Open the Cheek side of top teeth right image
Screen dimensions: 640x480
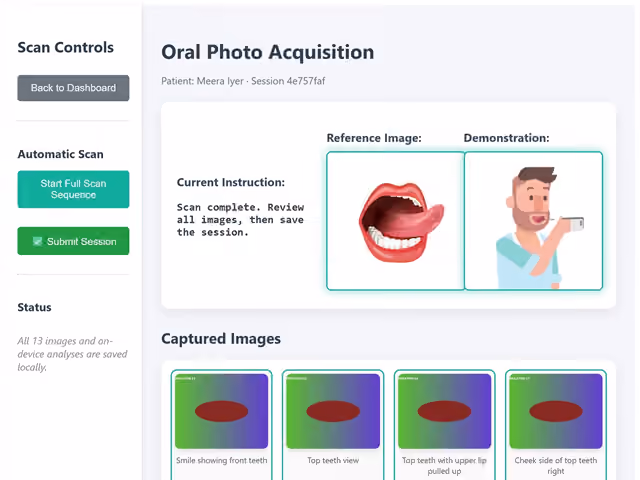click(x=556, y=411)
